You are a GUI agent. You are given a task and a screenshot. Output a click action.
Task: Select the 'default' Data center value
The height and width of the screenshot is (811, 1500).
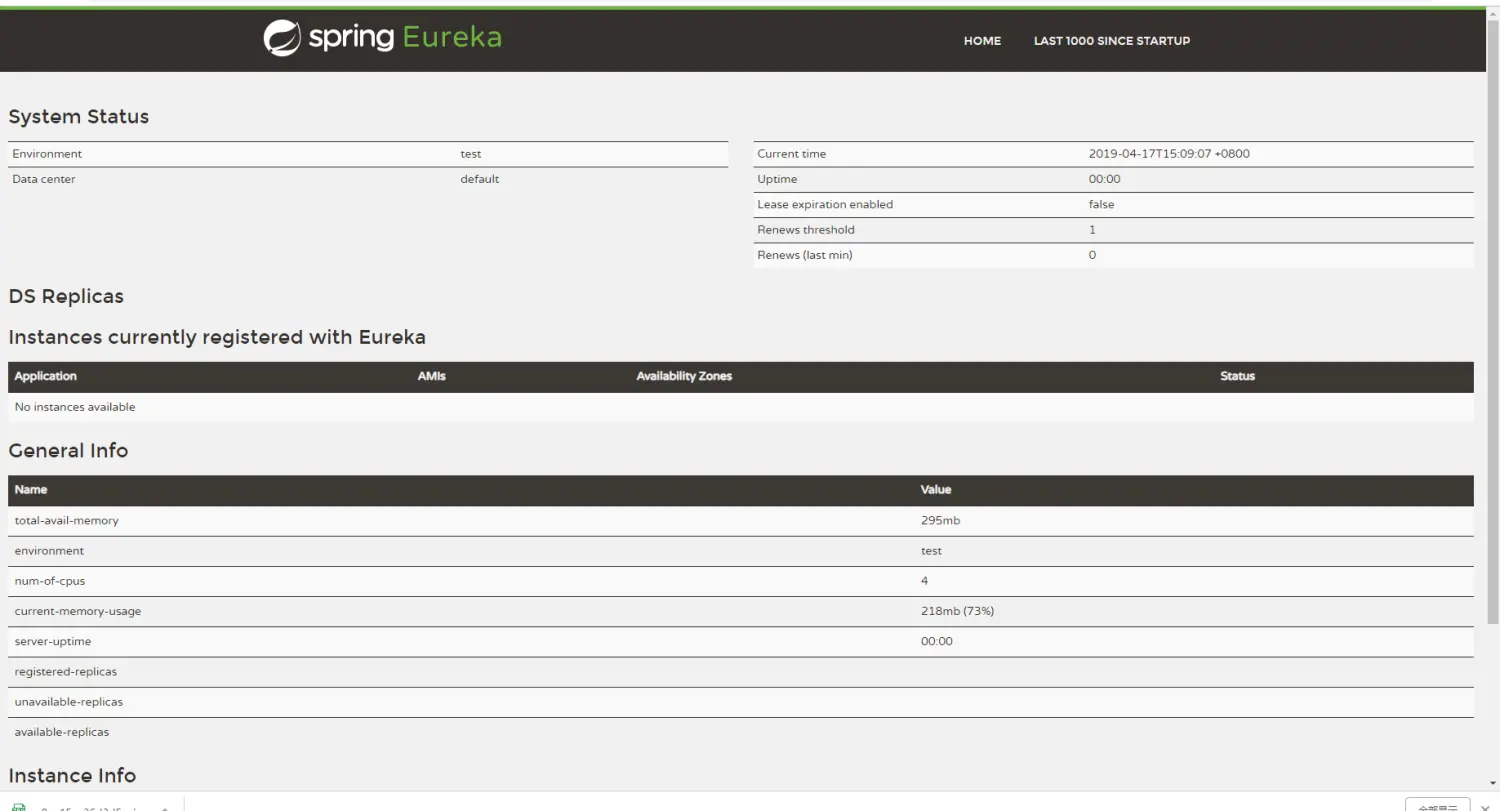click(480, 179)
